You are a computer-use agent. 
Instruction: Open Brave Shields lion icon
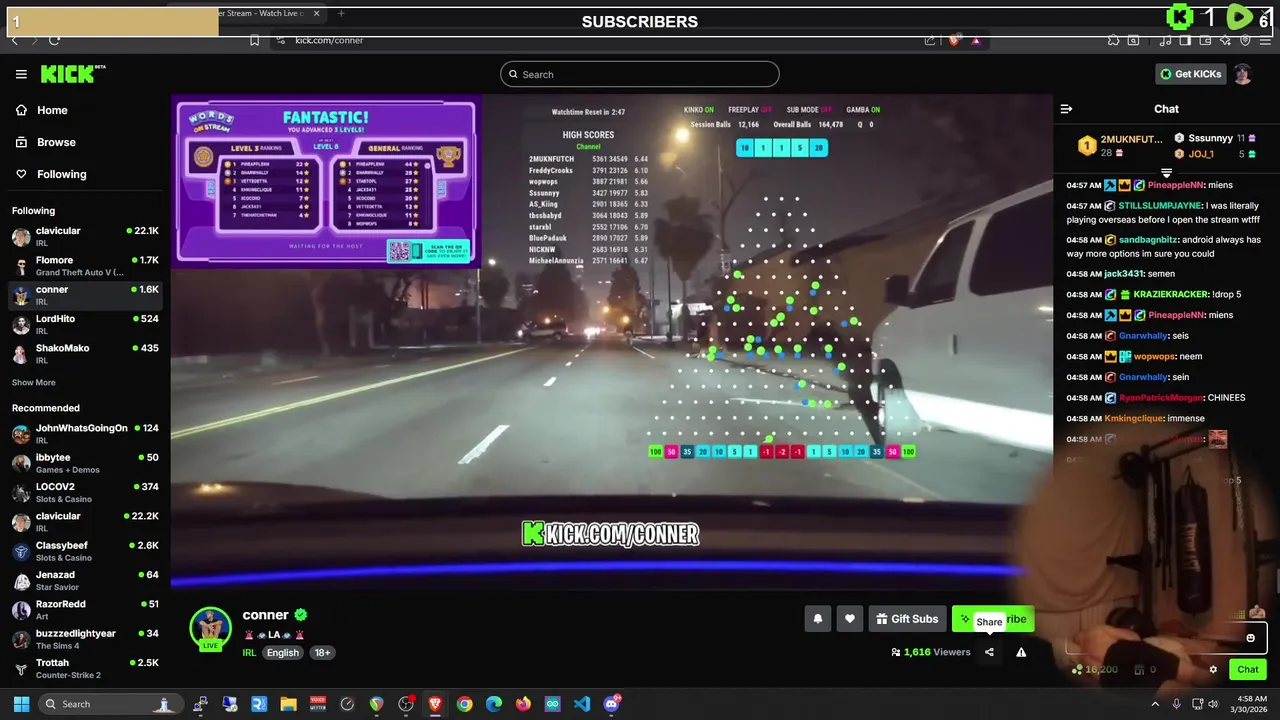954,40
